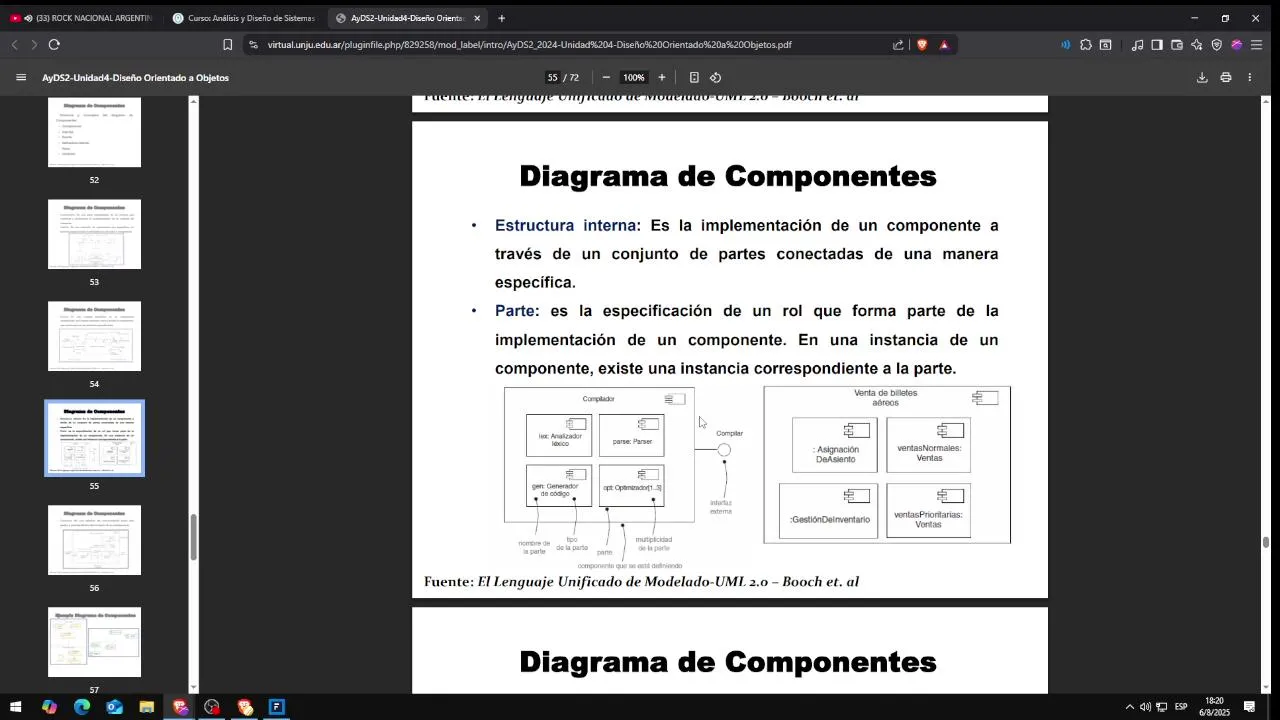Open Leo AI sparkle icon
1280x720 pixels.
click(x=1197, y=44)
